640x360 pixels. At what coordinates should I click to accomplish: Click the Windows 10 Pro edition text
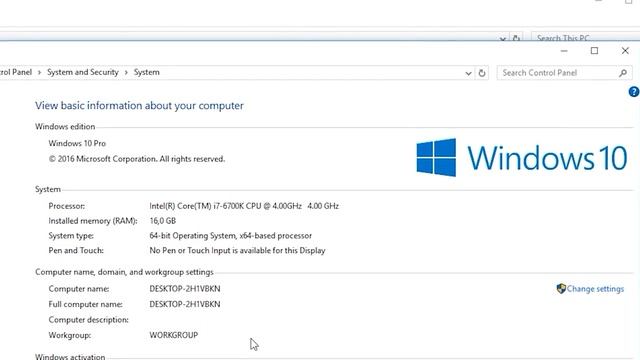[x=77, y=143]
